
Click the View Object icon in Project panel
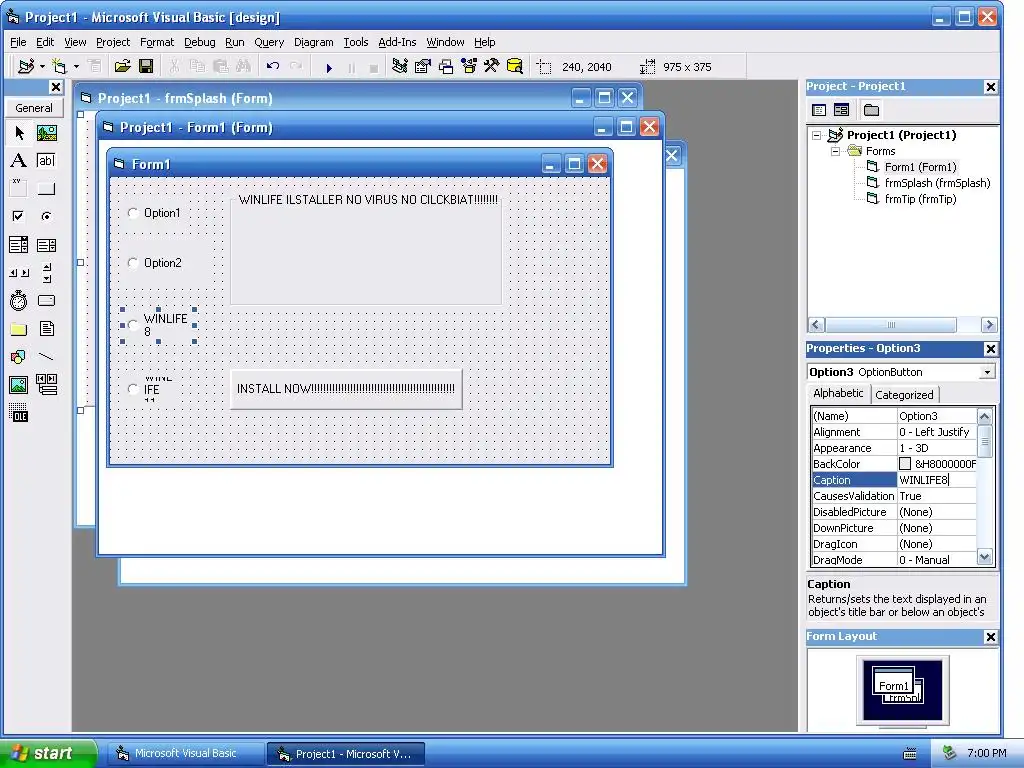click(x=841, y=110)
